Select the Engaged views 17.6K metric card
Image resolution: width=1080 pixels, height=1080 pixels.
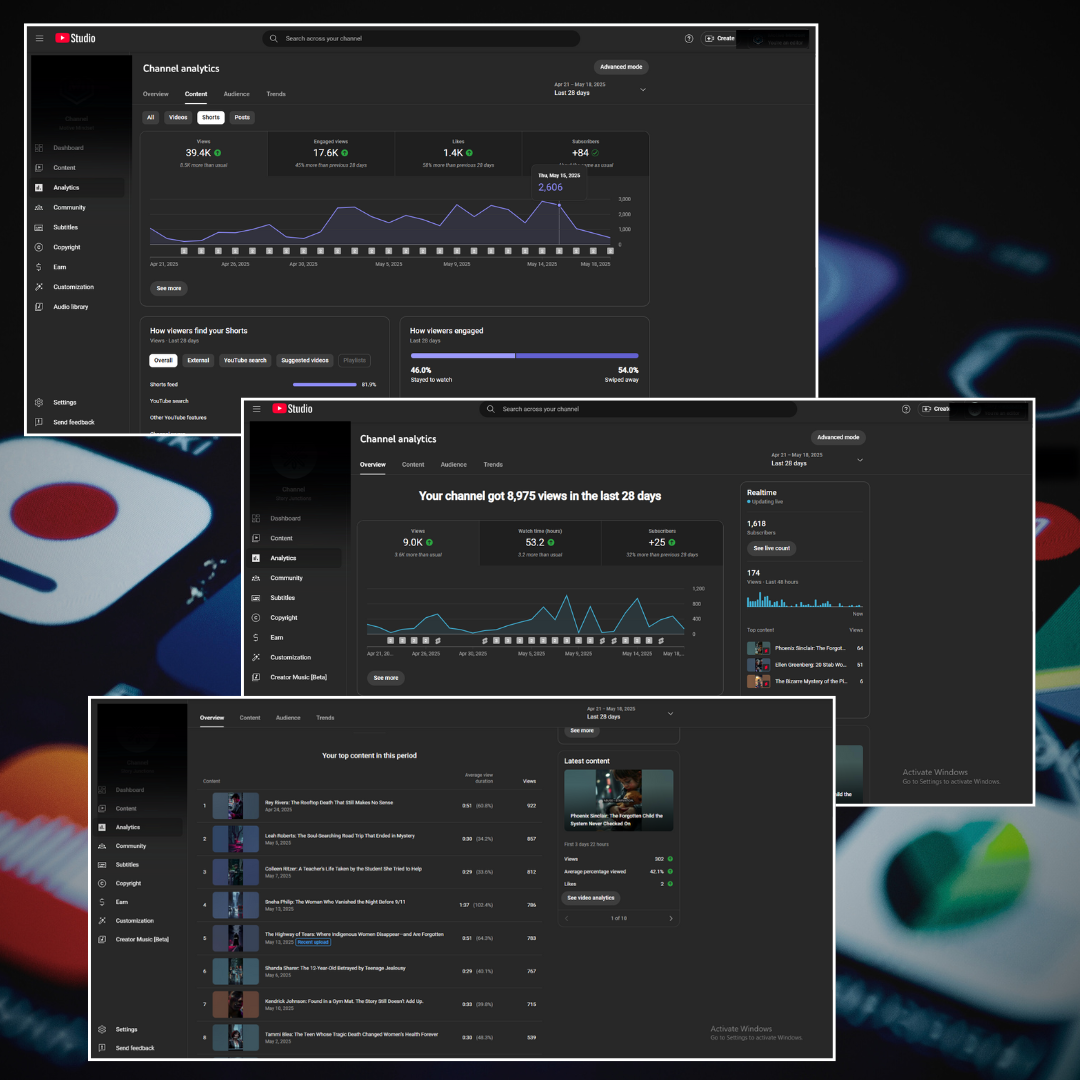click(331, 154)
